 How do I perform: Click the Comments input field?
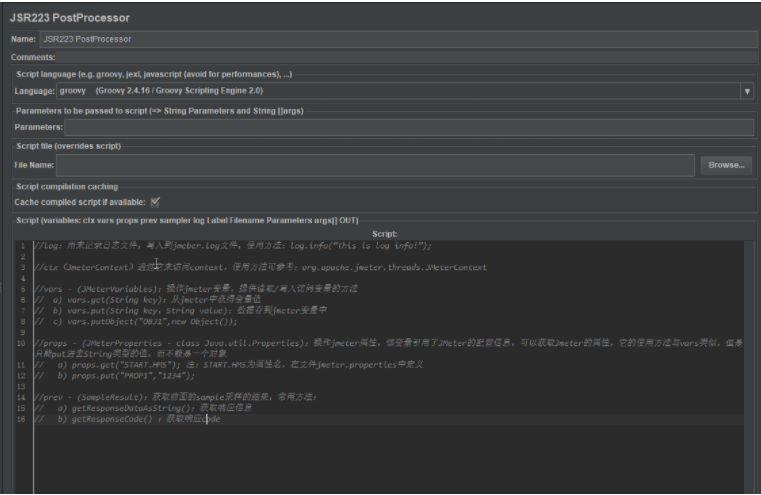click(406, 57)
